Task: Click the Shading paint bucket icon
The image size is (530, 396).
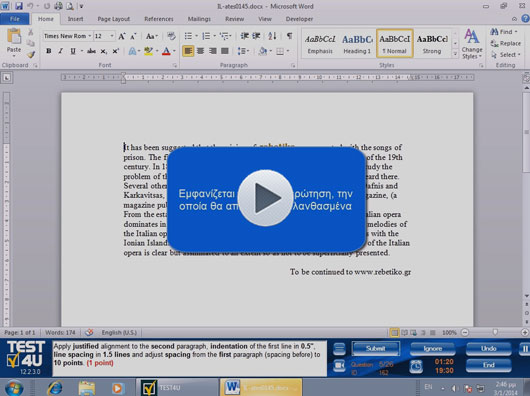Action: tap(263, 51)
